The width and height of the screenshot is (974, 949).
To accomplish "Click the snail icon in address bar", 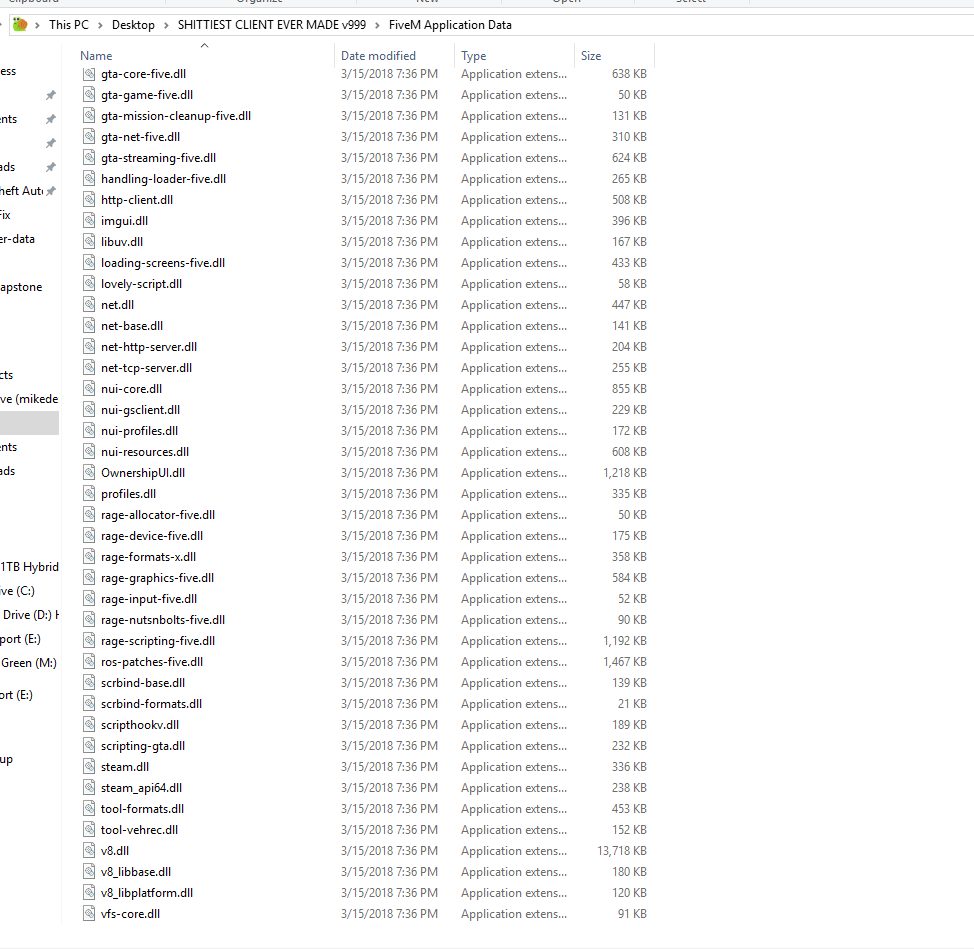I will pos(20,25).
